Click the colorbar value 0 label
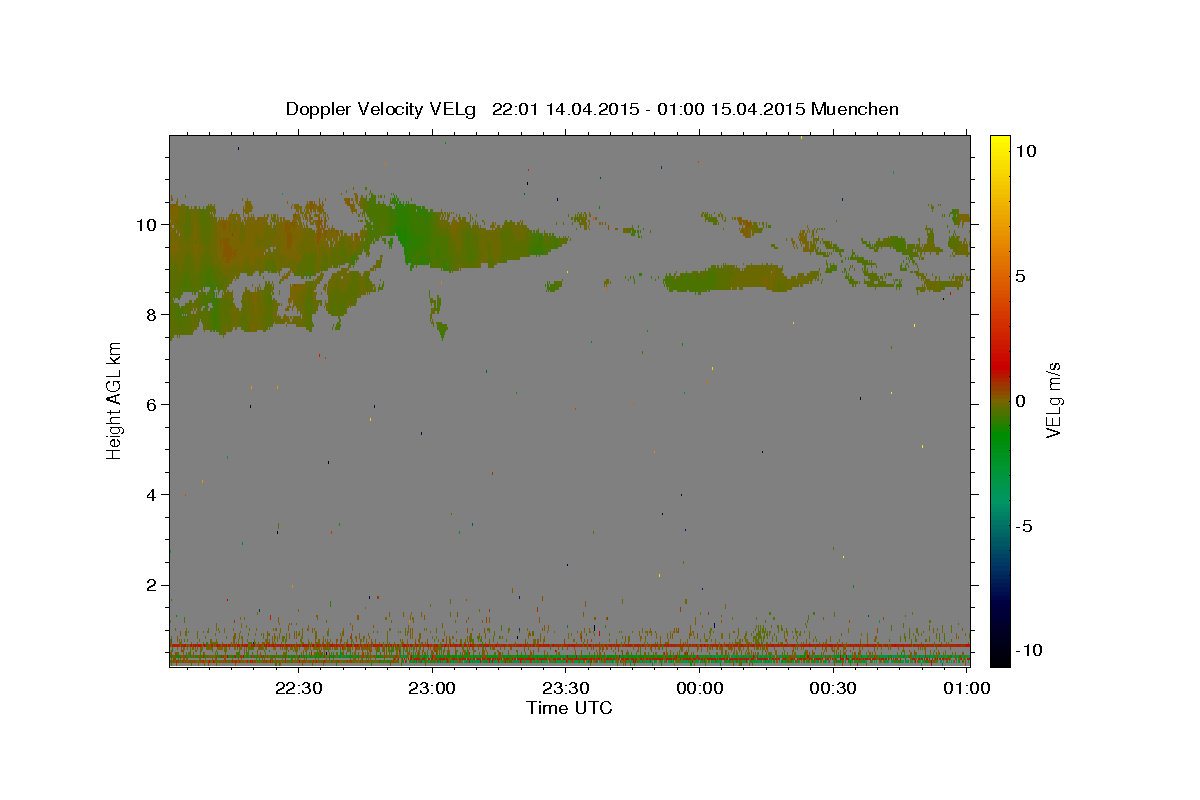Screen dimensions: 1200x800 tap(1021, 401)
